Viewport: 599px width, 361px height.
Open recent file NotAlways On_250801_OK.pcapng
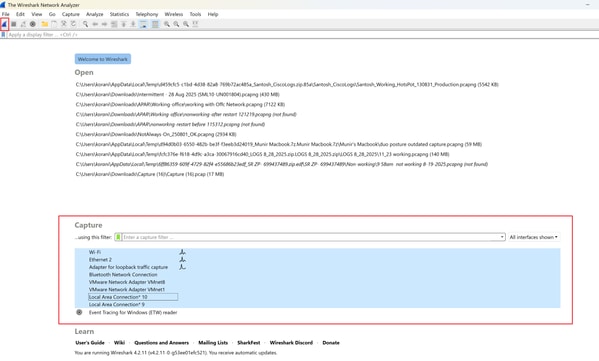point(156,134)
